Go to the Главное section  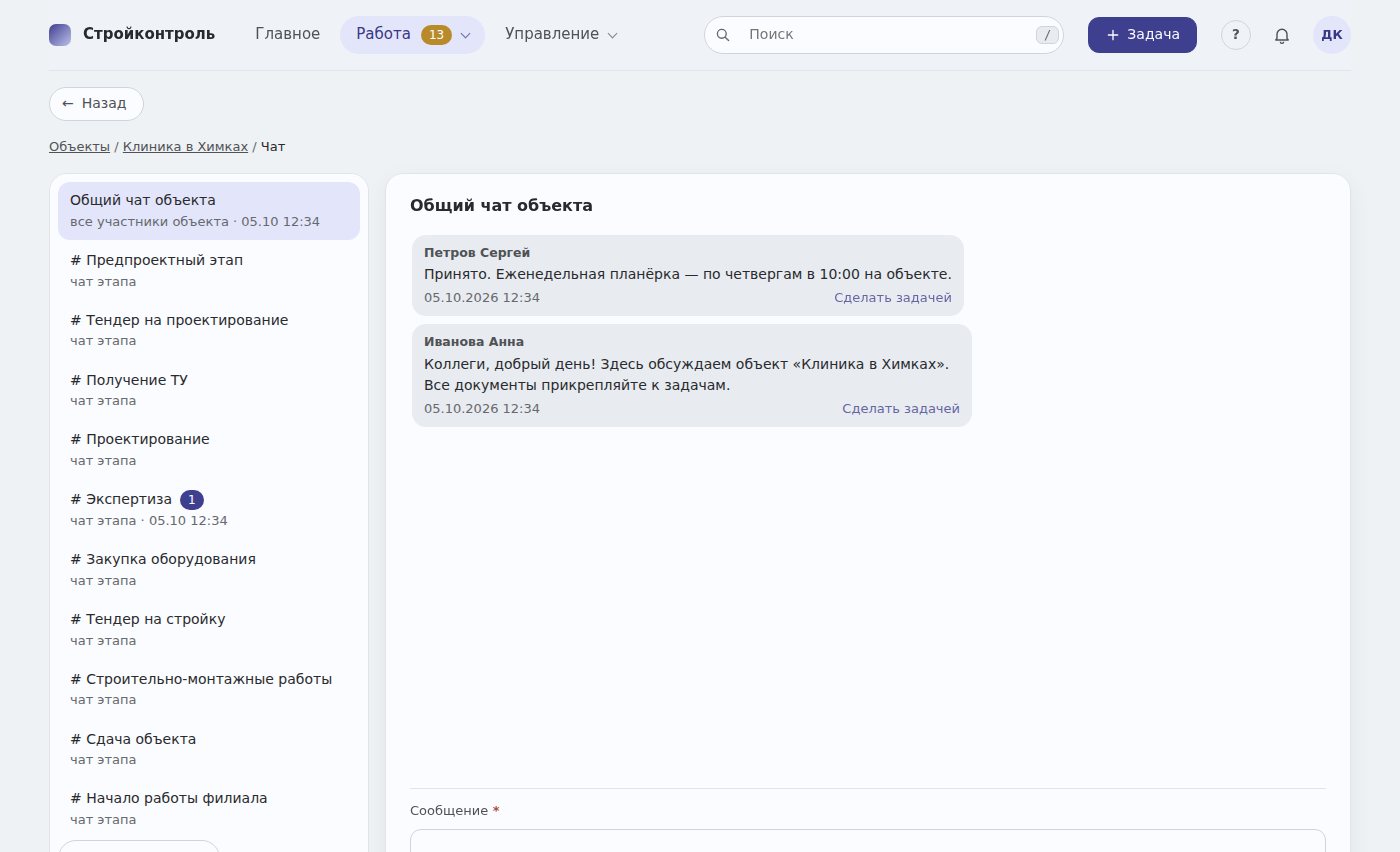[x=288, y=34]
